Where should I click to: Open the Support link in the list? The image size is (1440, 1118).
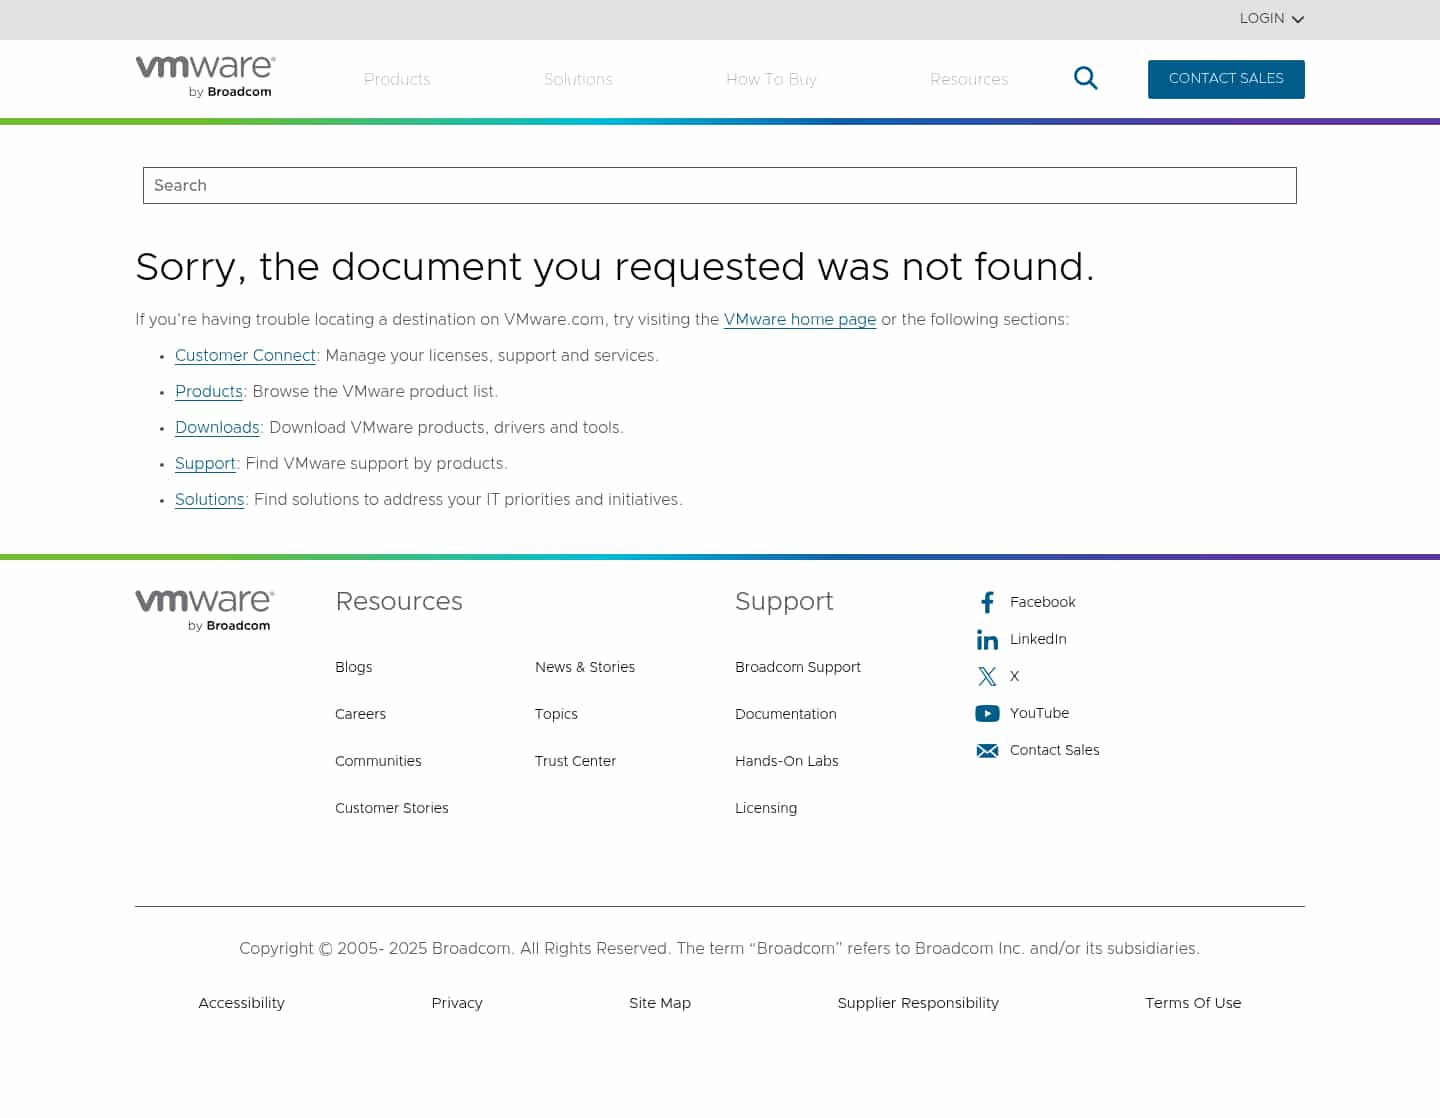tap(205, 464)
